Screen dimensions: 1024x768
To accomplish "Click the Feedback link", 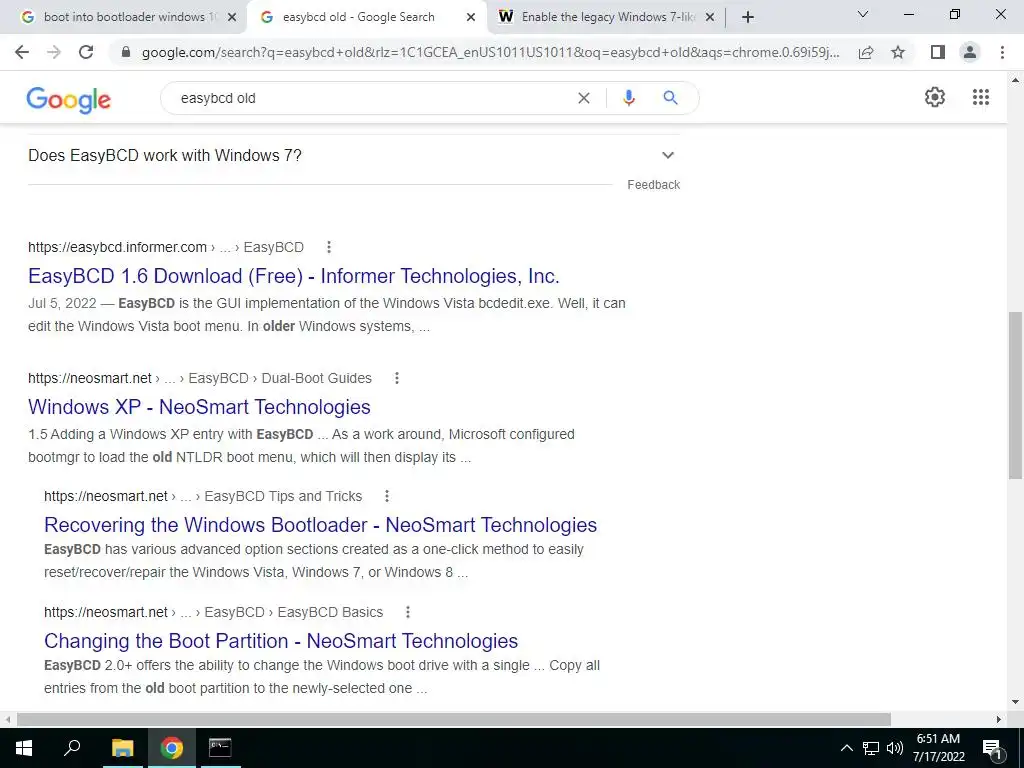I will click(x=653, y=185).
